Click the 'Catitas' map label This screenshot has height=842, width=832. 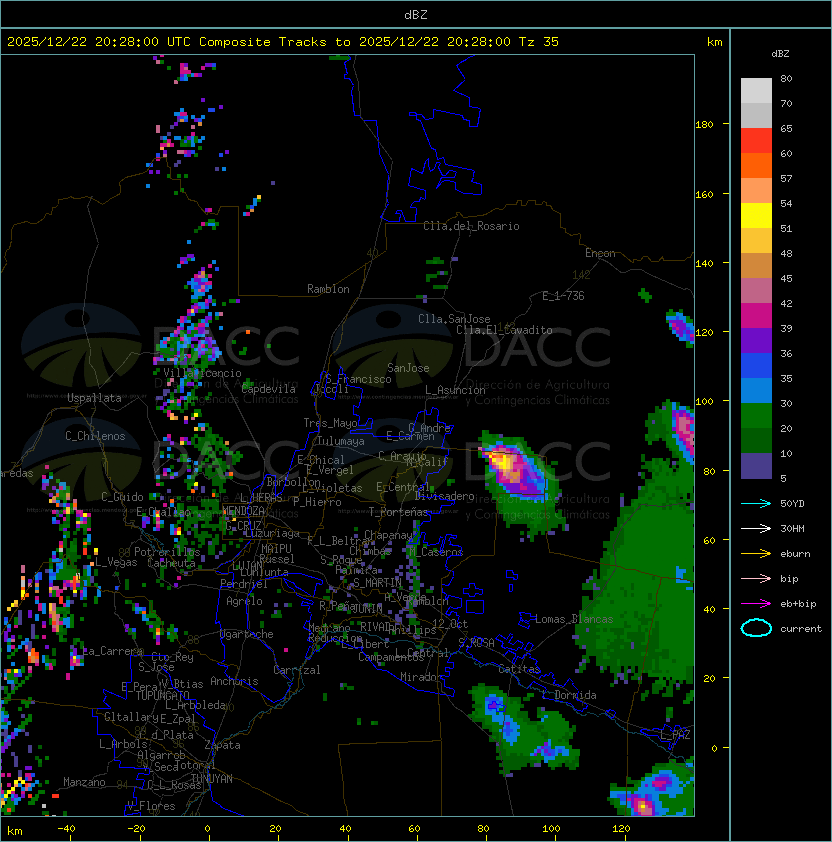[519, 669]
